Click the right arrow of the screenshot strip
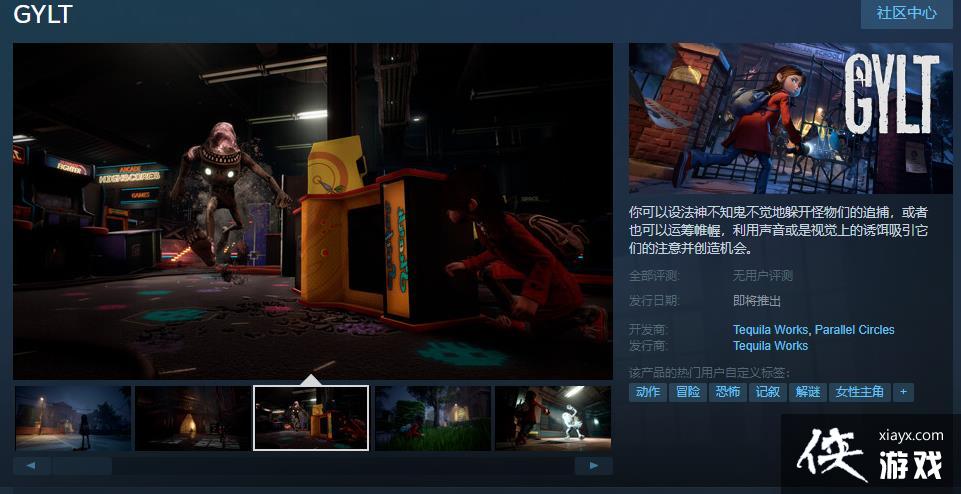The image size is (961, 494). 593,466
